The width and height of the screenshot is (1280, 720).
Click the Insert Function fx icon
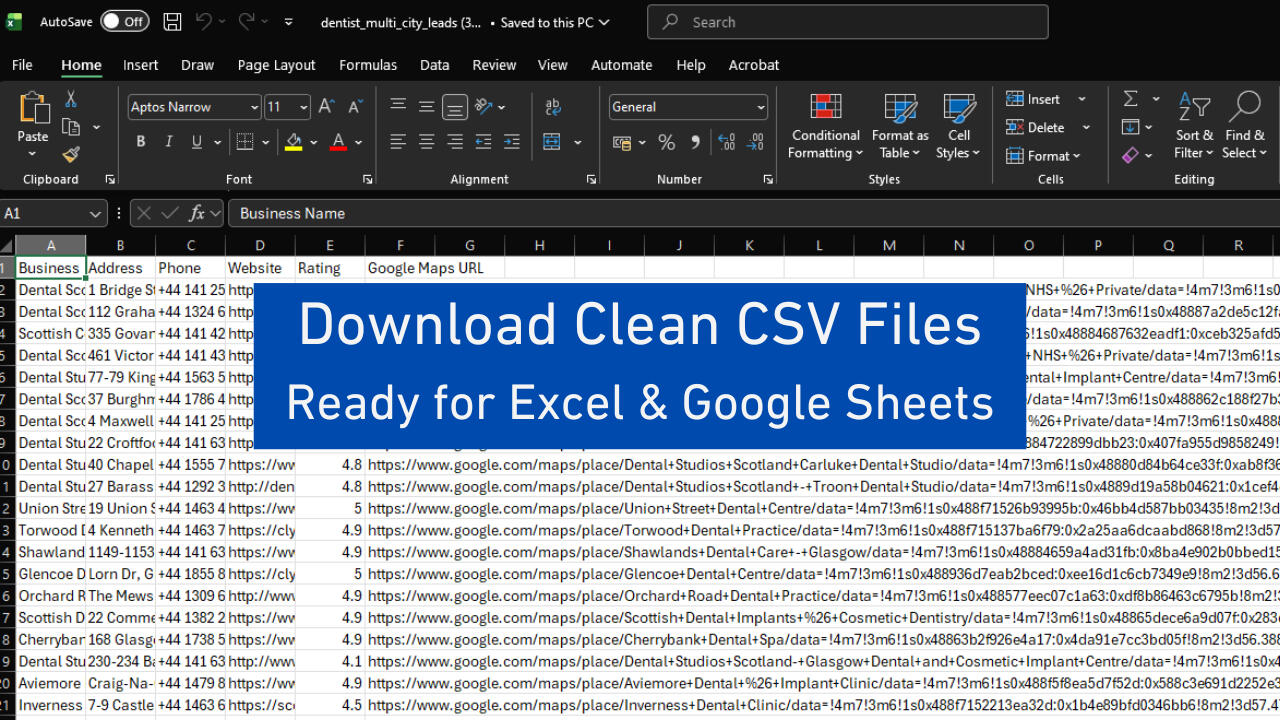click(x=197, y=213)
